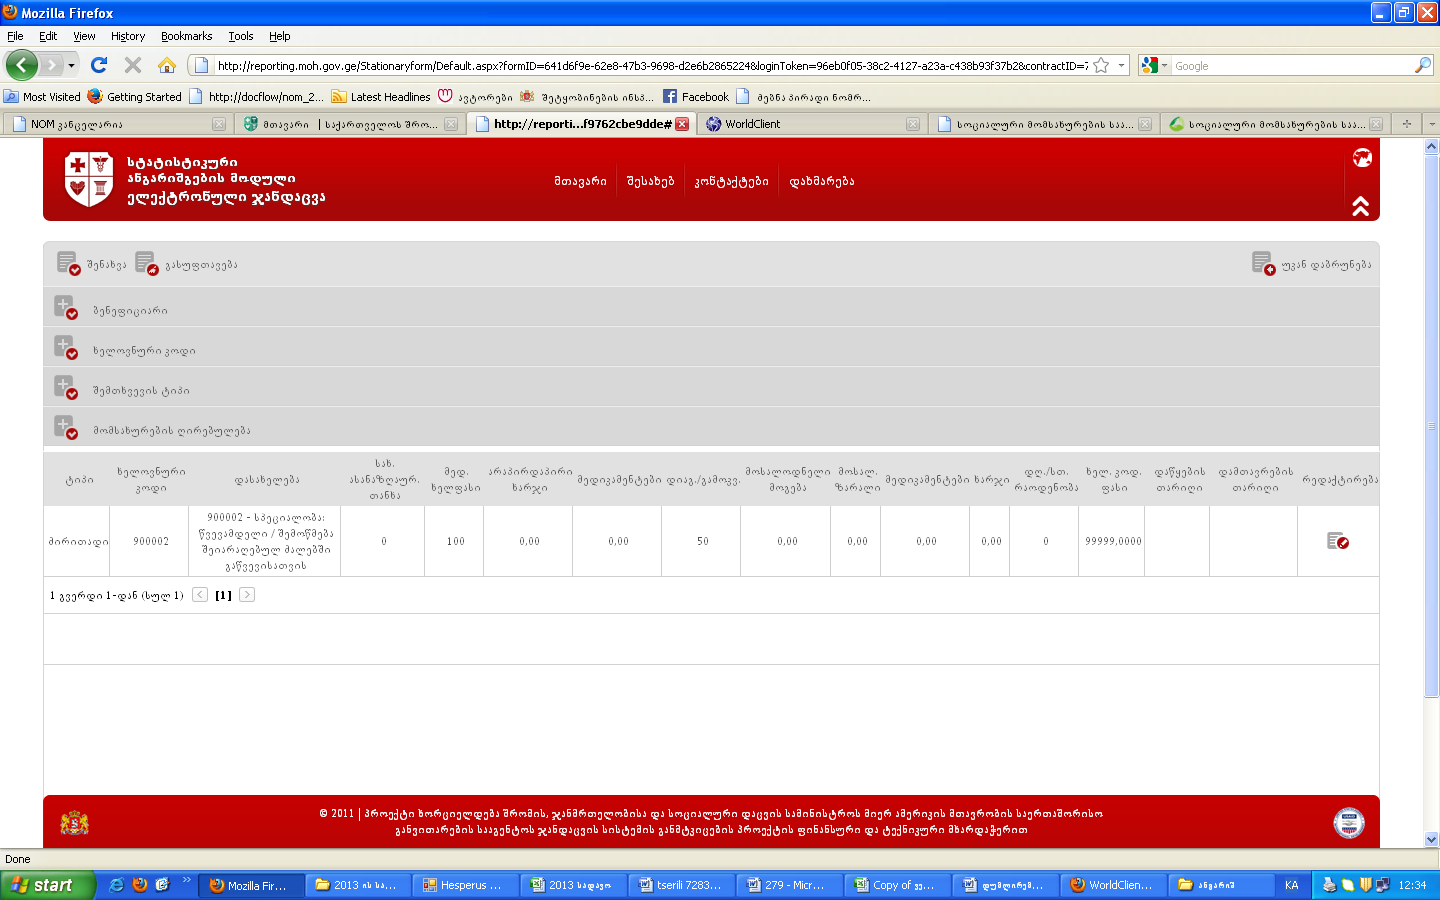Click the გასუფთავება (clear) icon
Image resolution: width=1440 pixels, height=900 pixels.
pos(146,263)
